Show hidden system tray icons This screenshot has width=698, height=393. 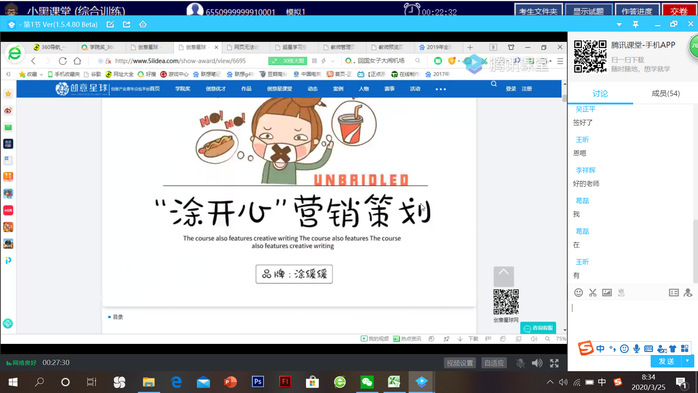pos(550,382)
